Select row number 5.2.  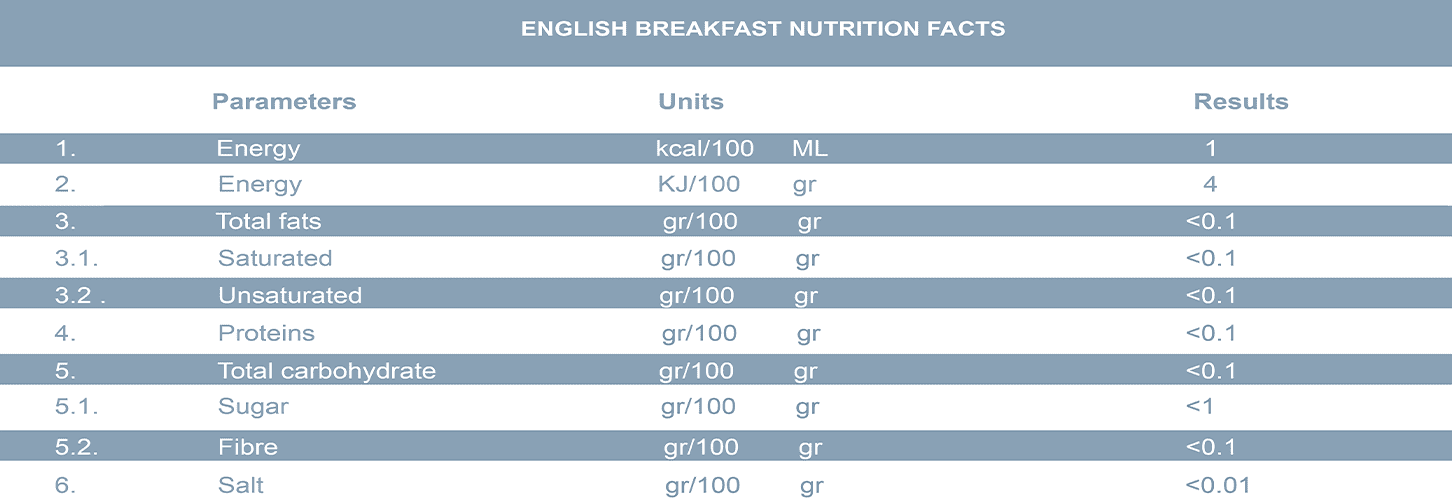click(77, 447)
